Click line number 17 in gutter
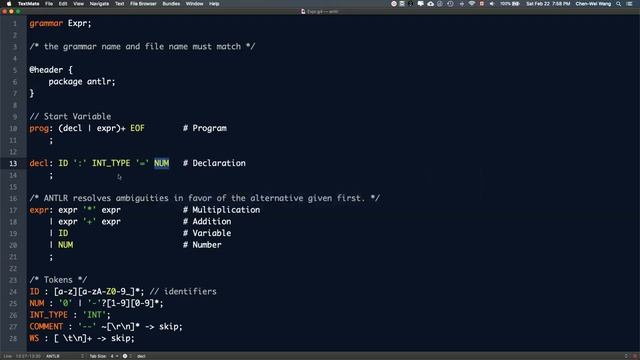Viewport: 640px width, 360px height. 13,210
